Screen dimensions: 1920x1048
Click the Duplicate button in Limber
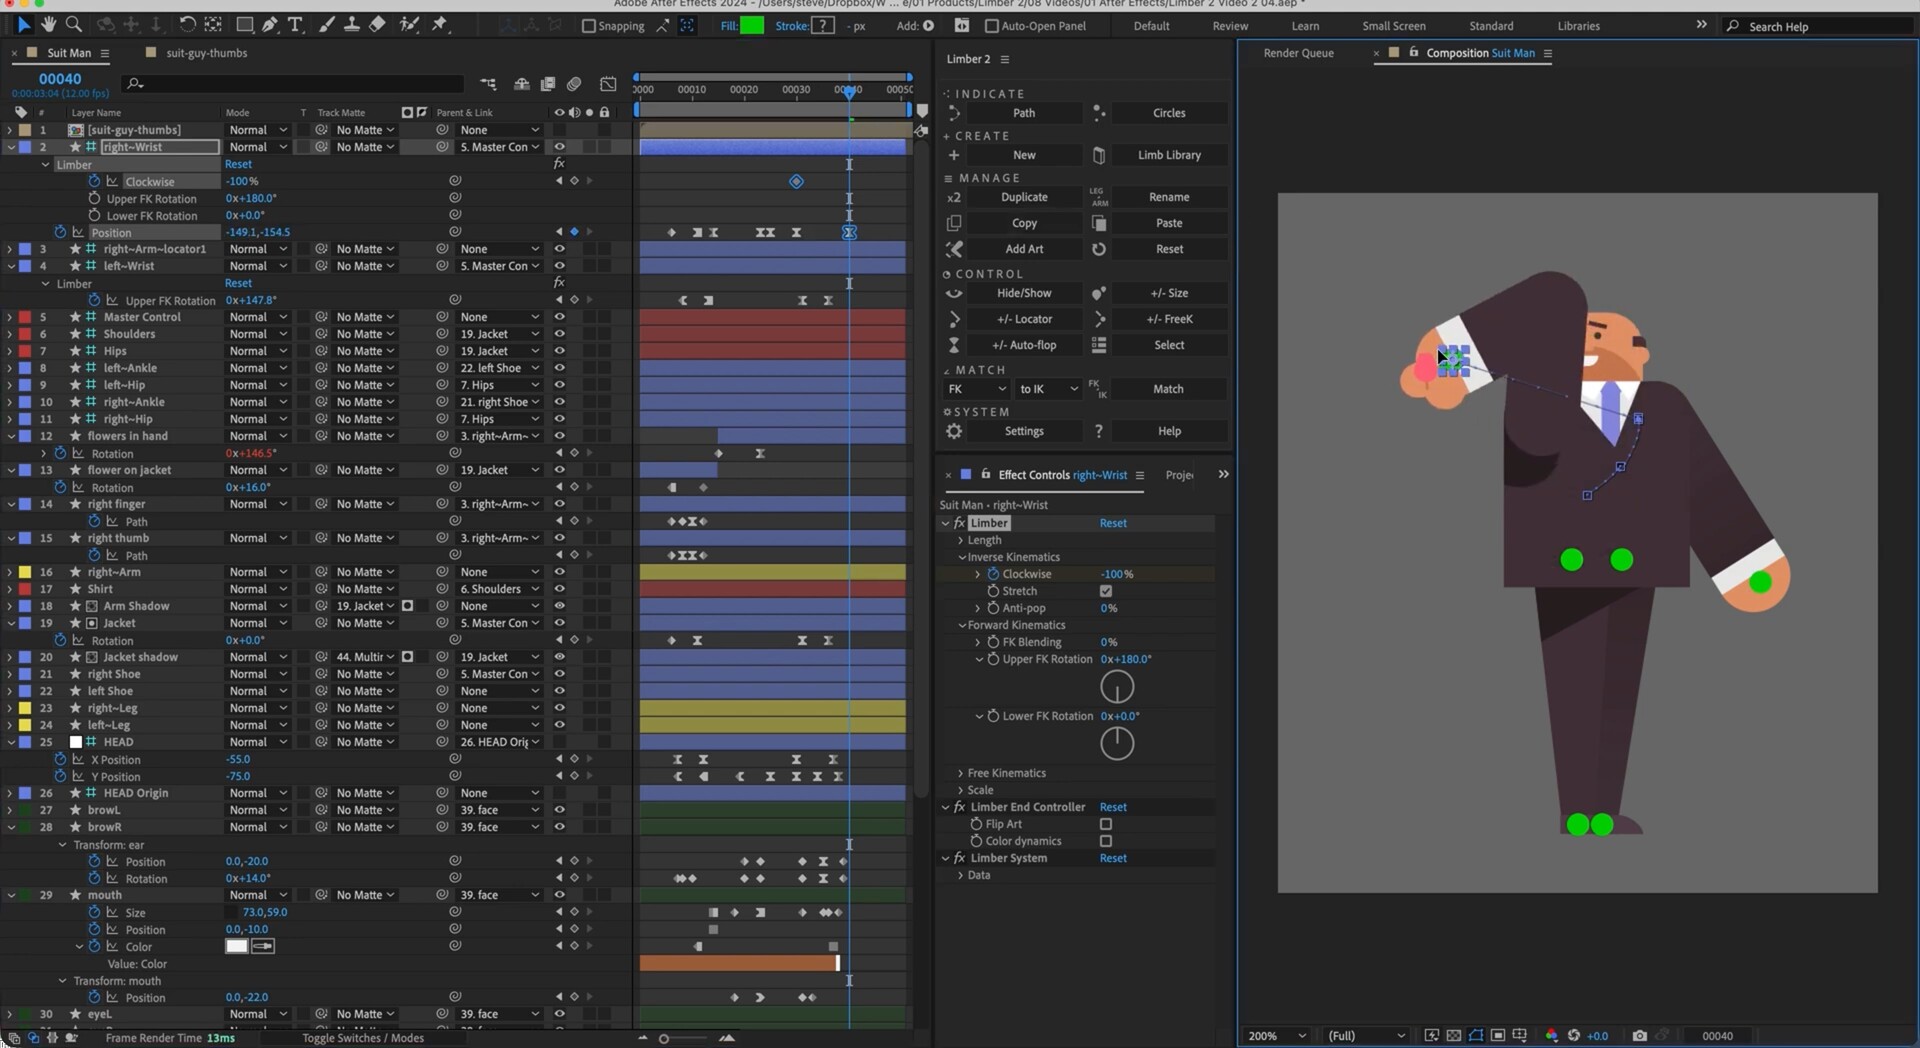pos(1024,197)
